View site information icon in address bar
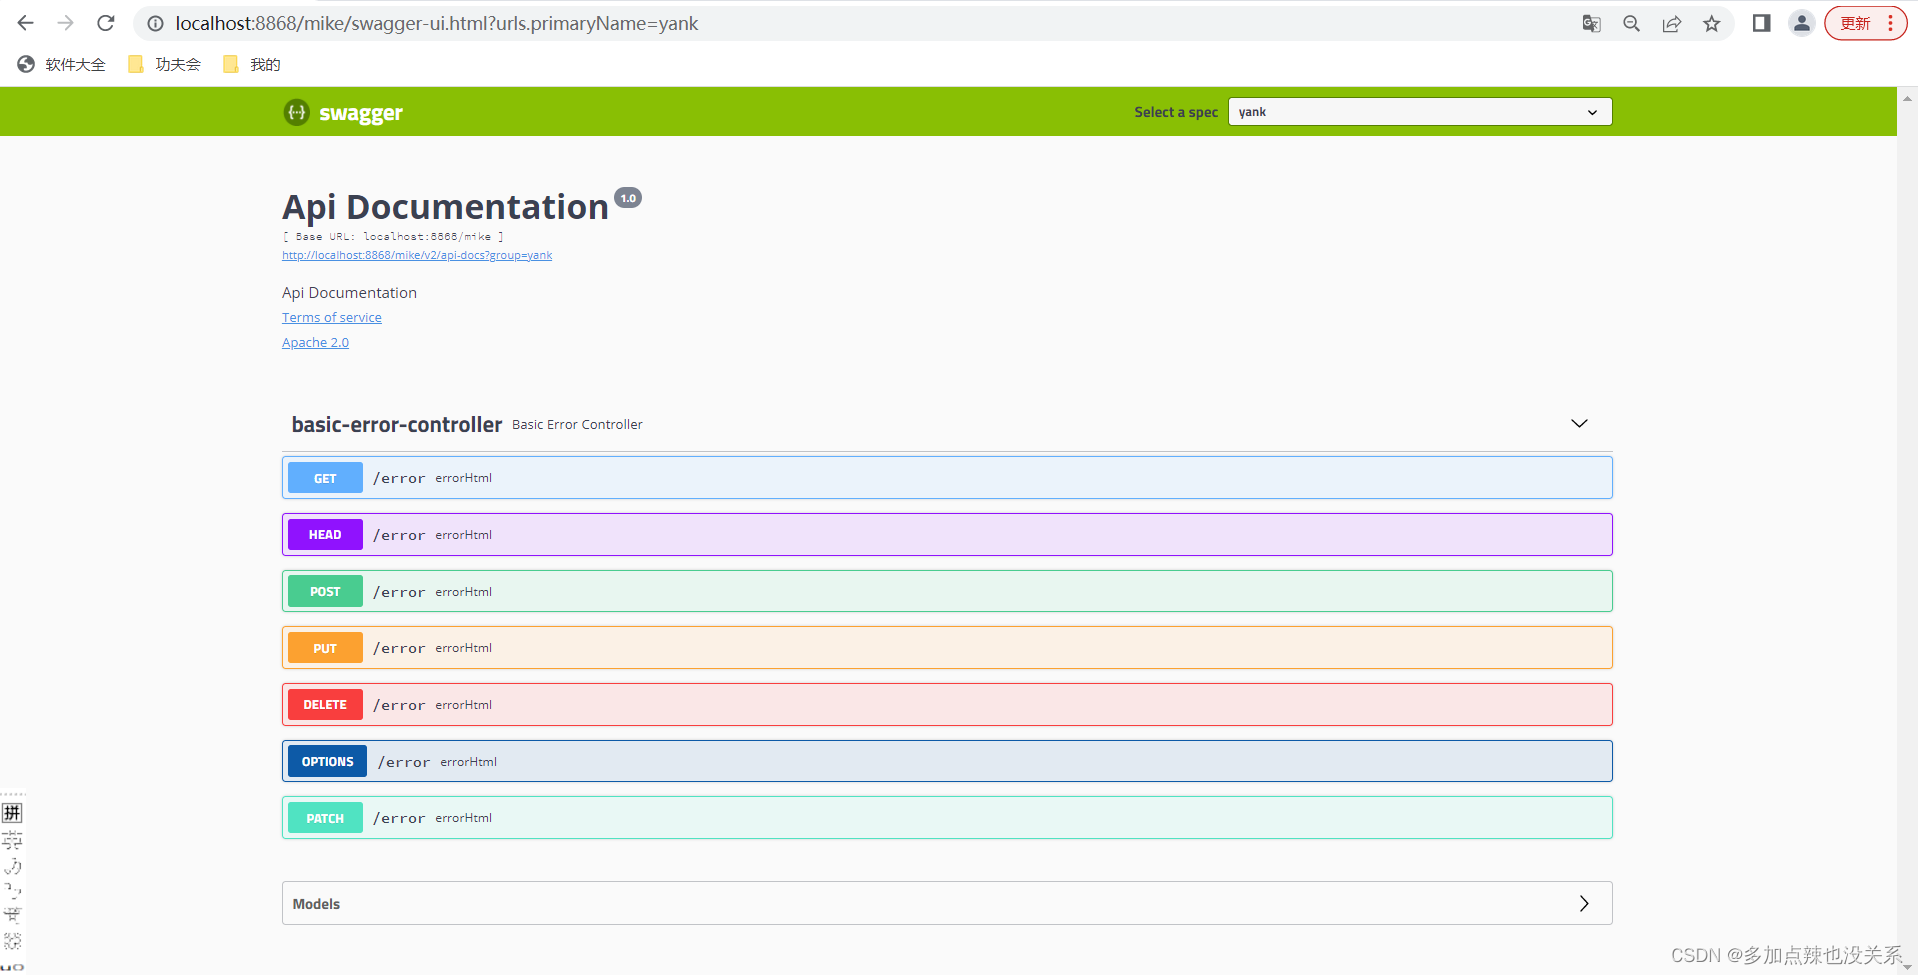Image resolution: width=1918 pixels, height=975 pixels. point(155,23)
